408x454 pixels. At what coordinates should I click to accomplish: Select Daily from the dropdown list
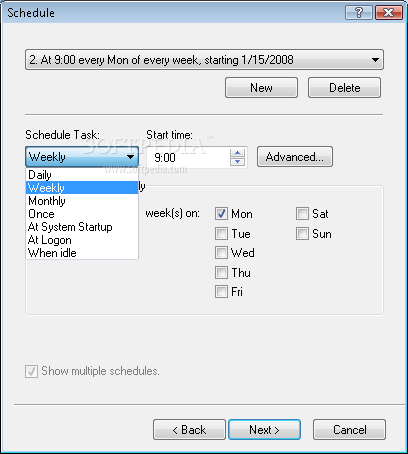[82, 175]
